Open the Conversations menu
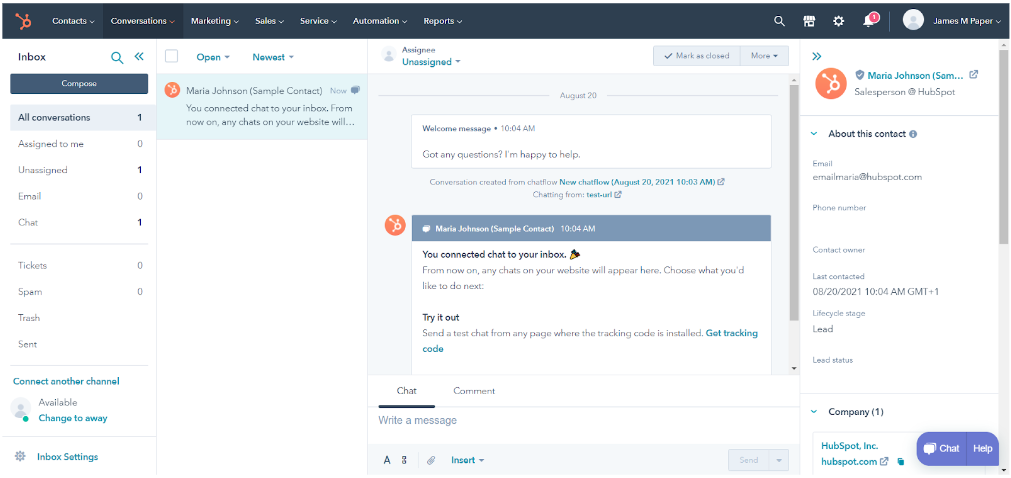The height and width of the screenshot is (478, 1011). tap(142, 21)
